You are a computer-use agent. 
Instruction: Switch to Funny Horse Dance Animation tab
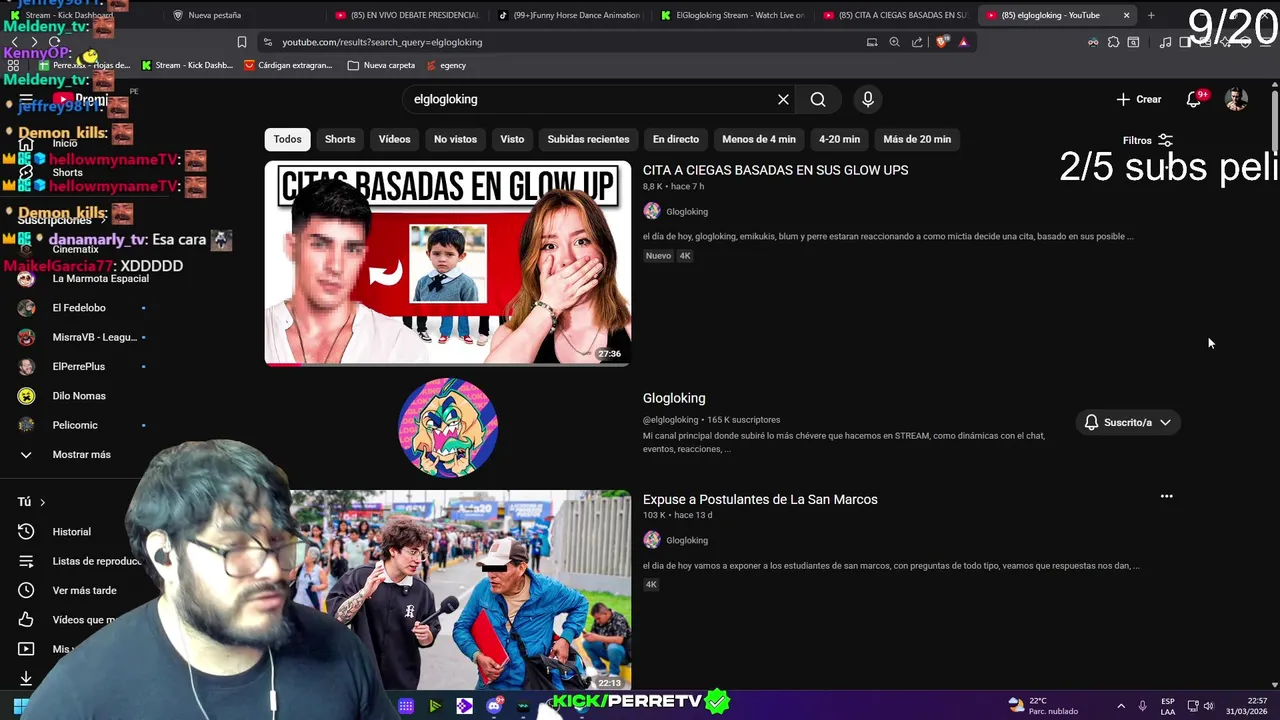(x=568, y=15)
